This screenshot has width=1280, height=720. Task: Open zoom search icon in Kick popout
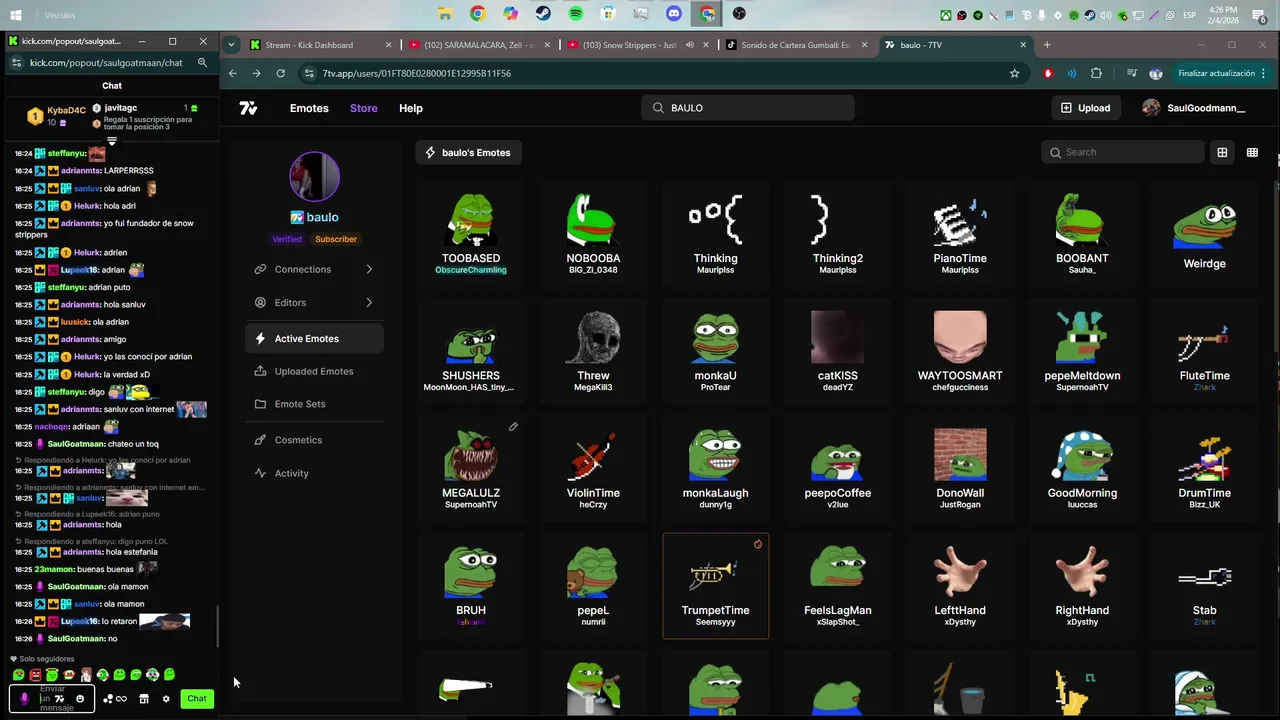(x=202, y=62)
